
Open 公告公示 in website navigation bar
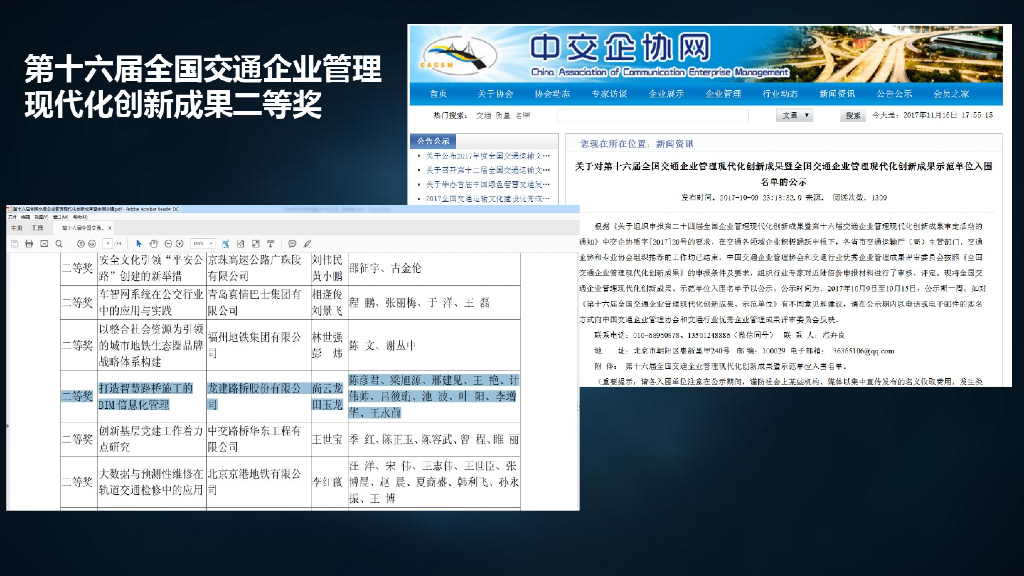tap(894, 94)
